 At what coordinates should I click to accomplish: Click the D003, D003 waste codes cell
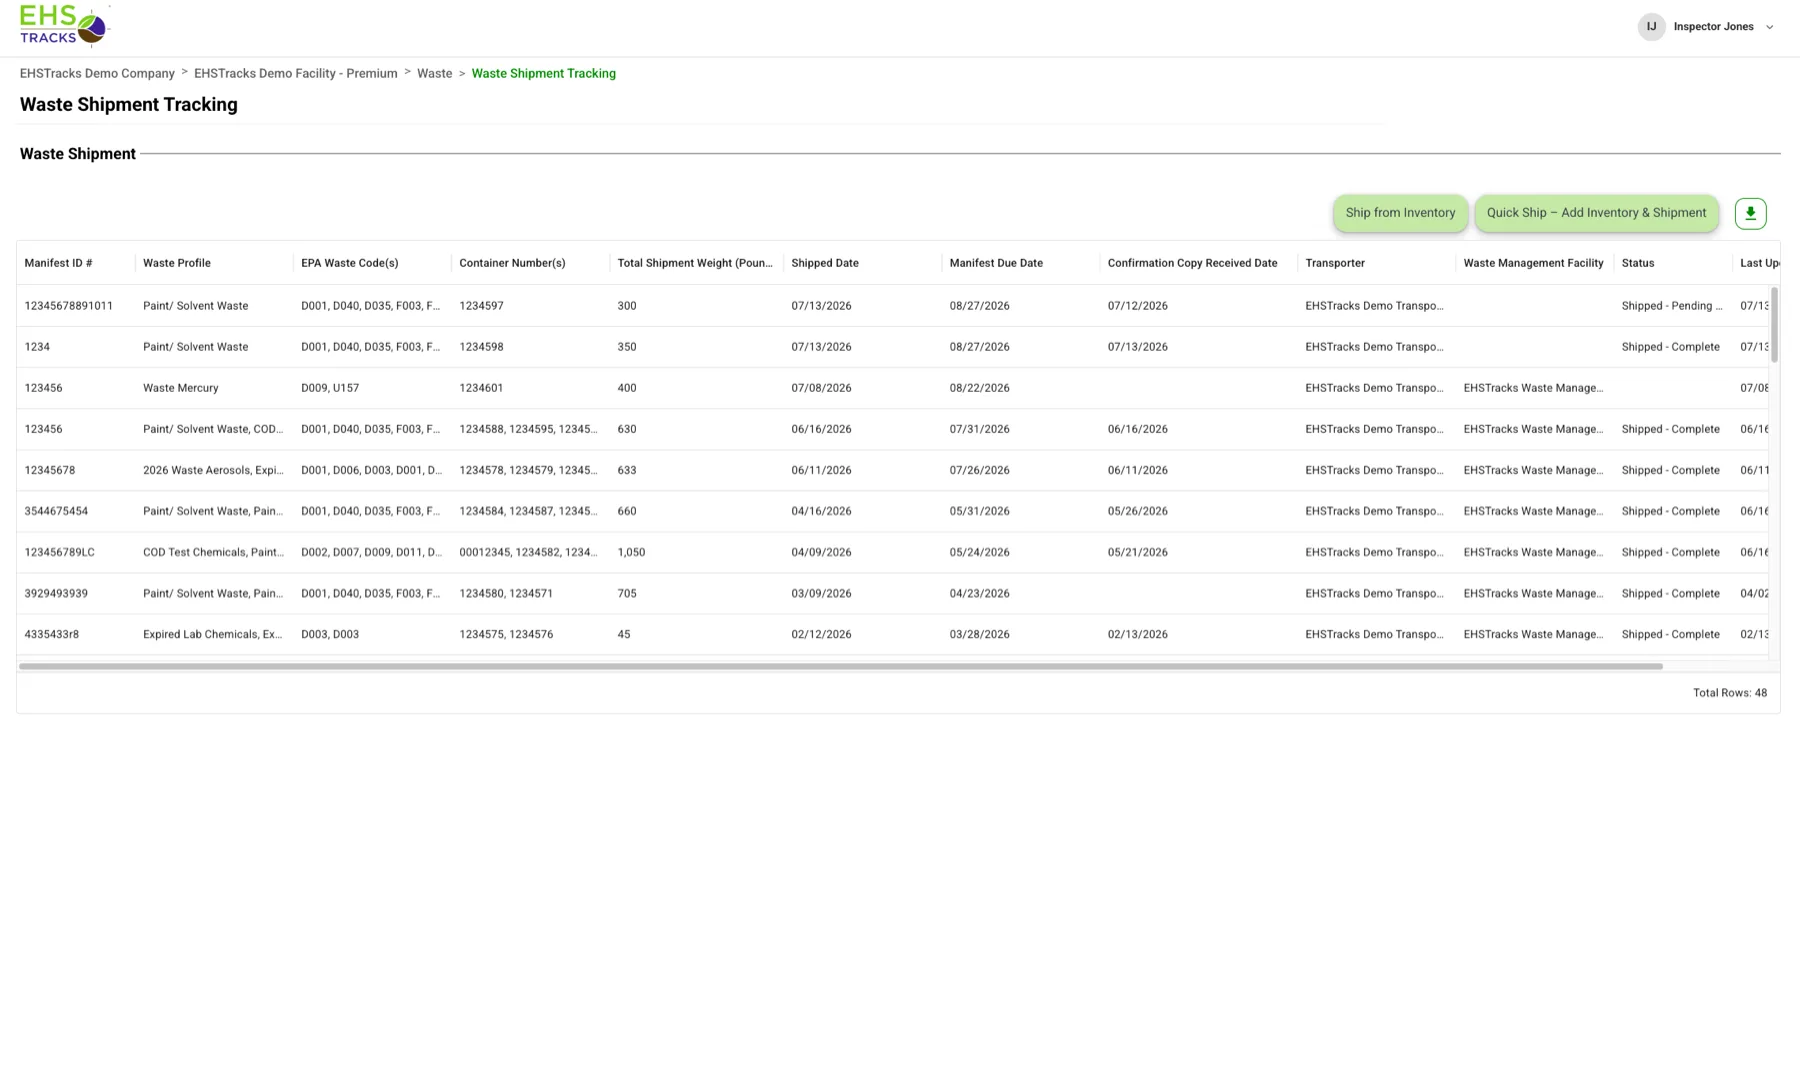372,634
